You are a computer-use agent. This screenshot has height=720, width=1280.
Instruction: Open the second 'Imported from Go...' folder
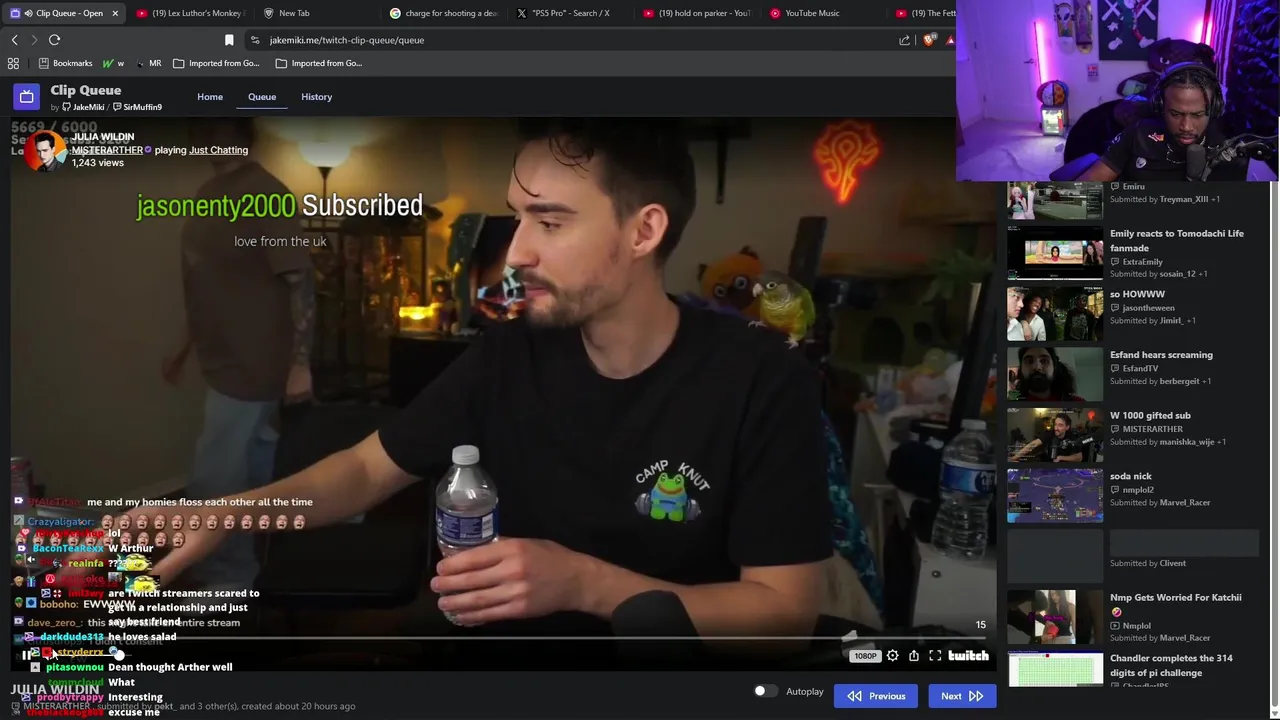coord(318,63)
